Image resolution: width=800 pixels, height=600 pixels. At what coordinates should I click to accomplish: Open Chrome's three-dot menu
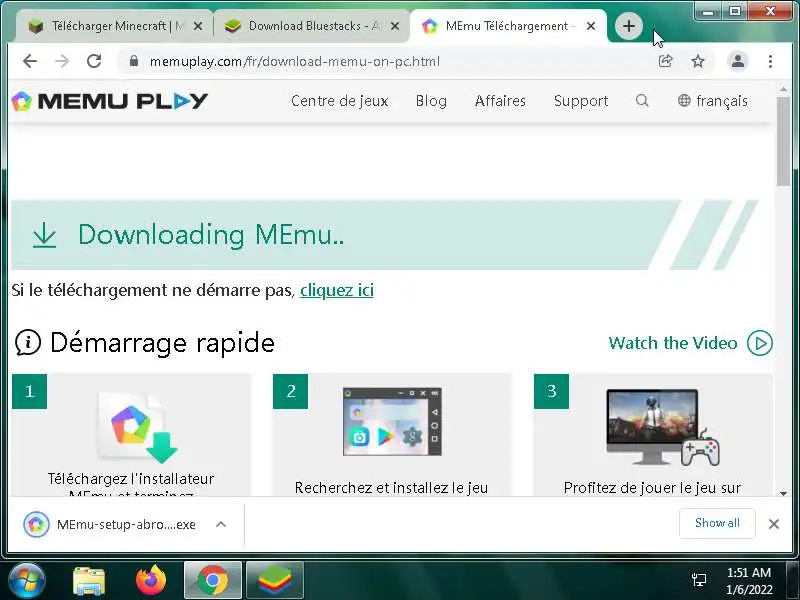[x=770, y=61]
